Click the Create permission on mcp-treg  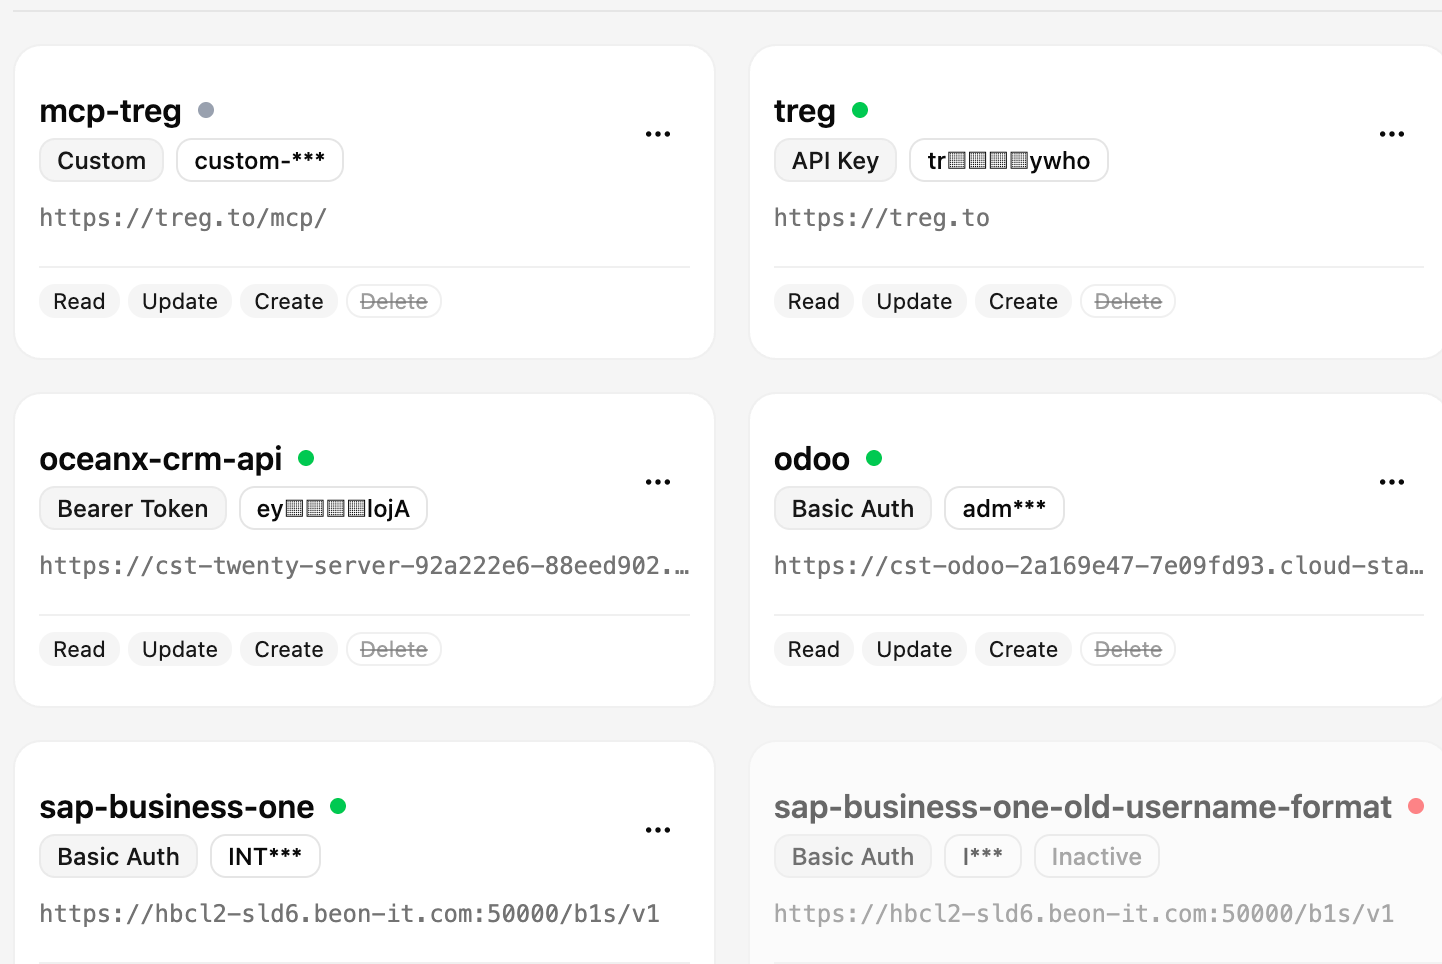coord(289,301)
